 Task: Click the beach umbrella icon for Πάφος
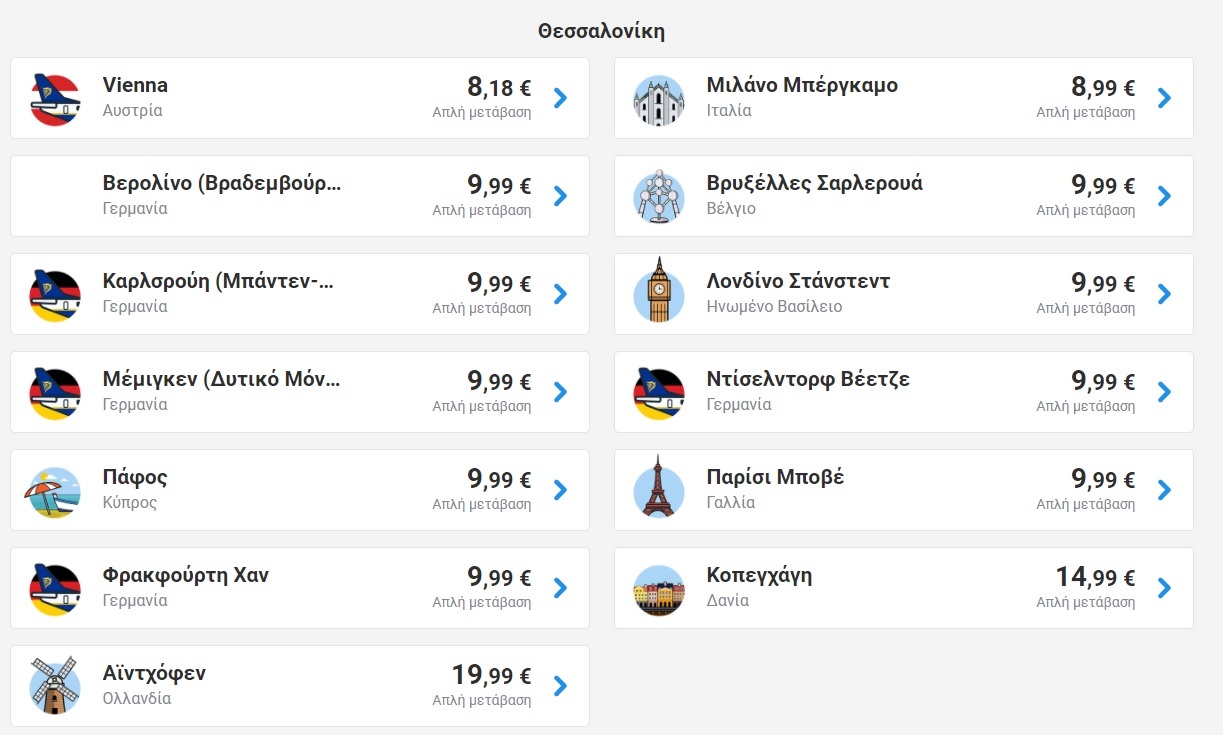(52, 491)
